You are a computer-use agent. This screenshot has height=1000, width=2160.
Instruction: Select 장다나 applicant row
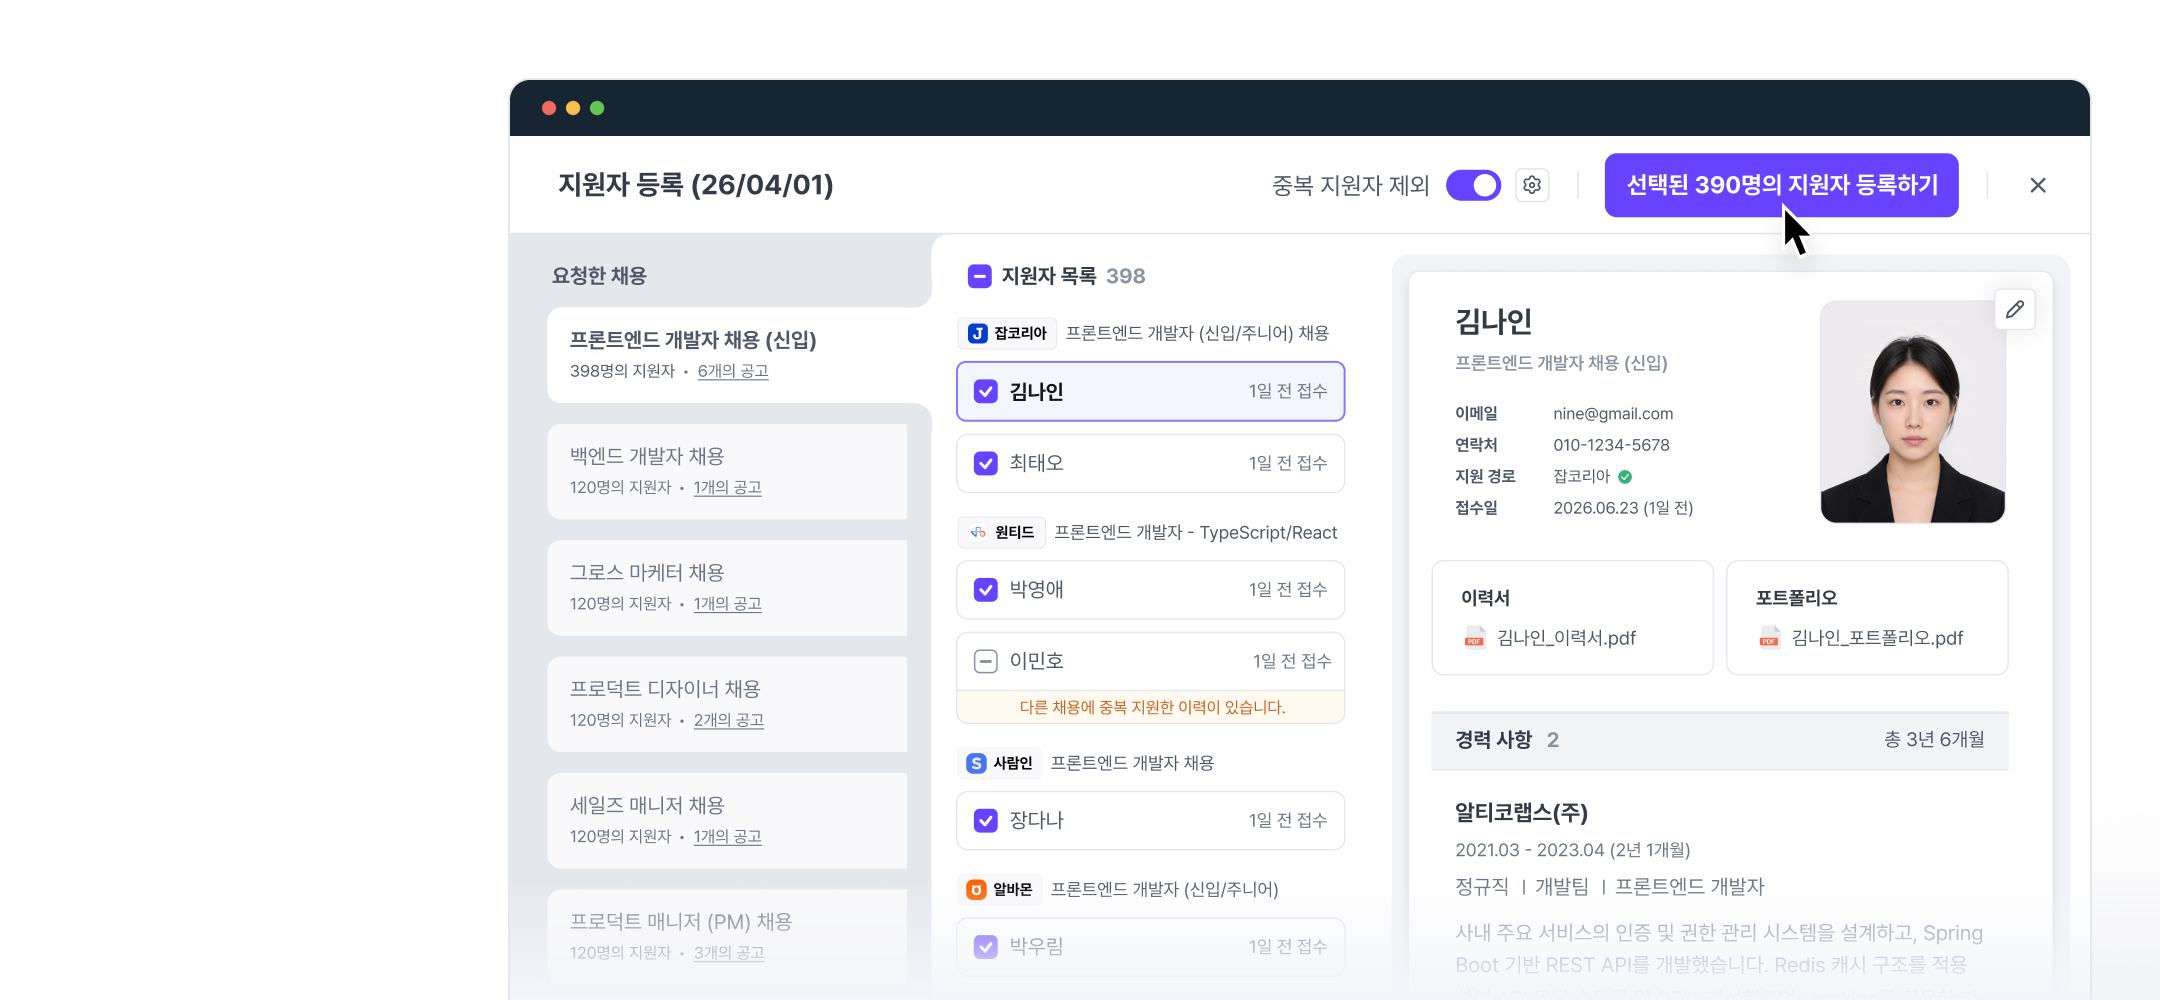point(1151,821)
